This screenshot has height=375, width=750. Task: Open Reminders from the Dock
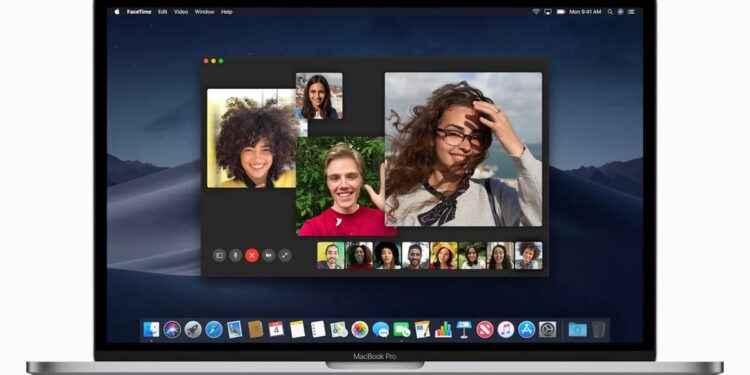click(x=318, y=330)
